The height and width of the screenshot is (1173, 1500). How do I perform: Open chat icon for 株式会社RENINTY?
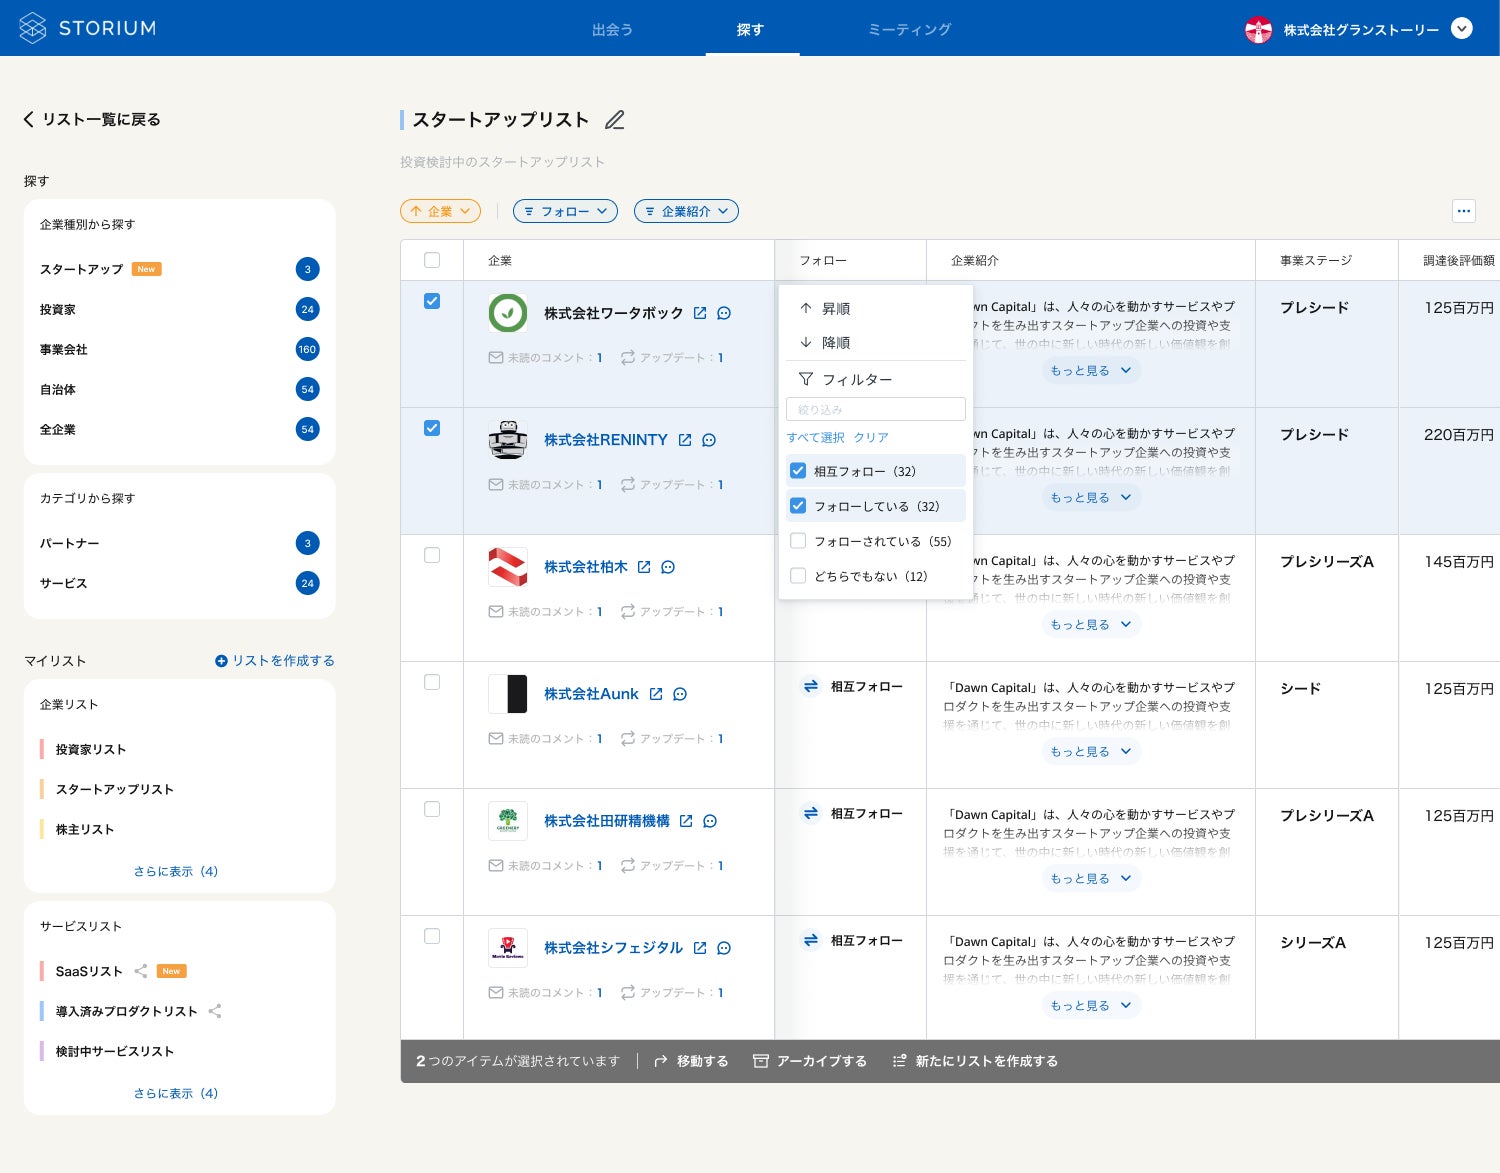click(x=709, y=440)
